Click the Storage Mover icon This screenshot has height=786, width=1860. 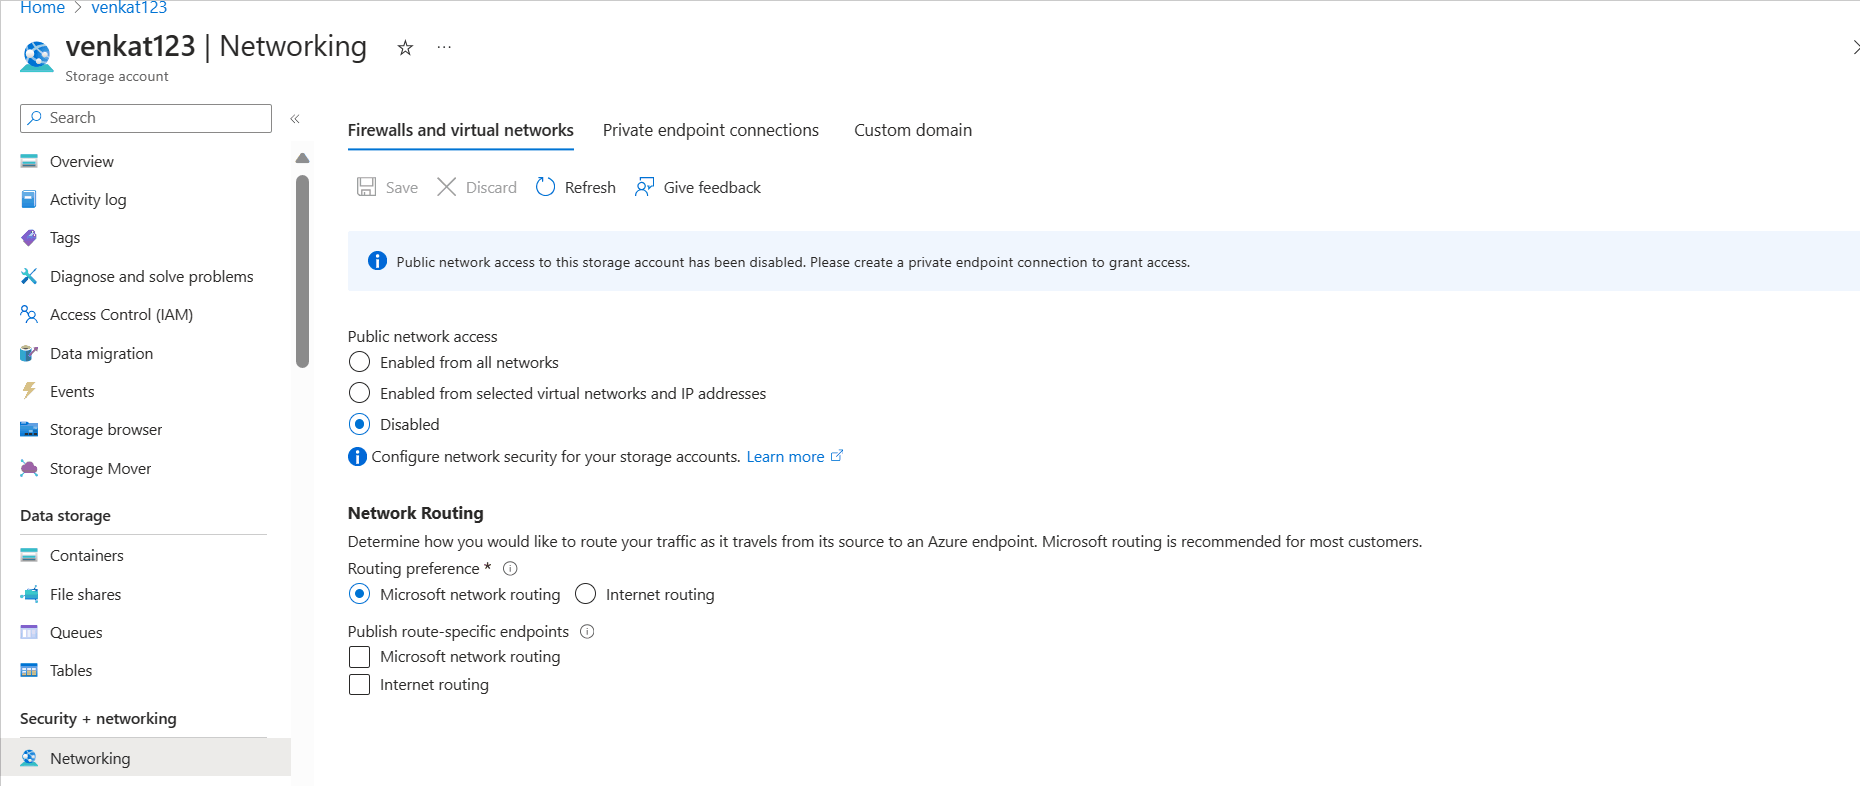[29, 468]
